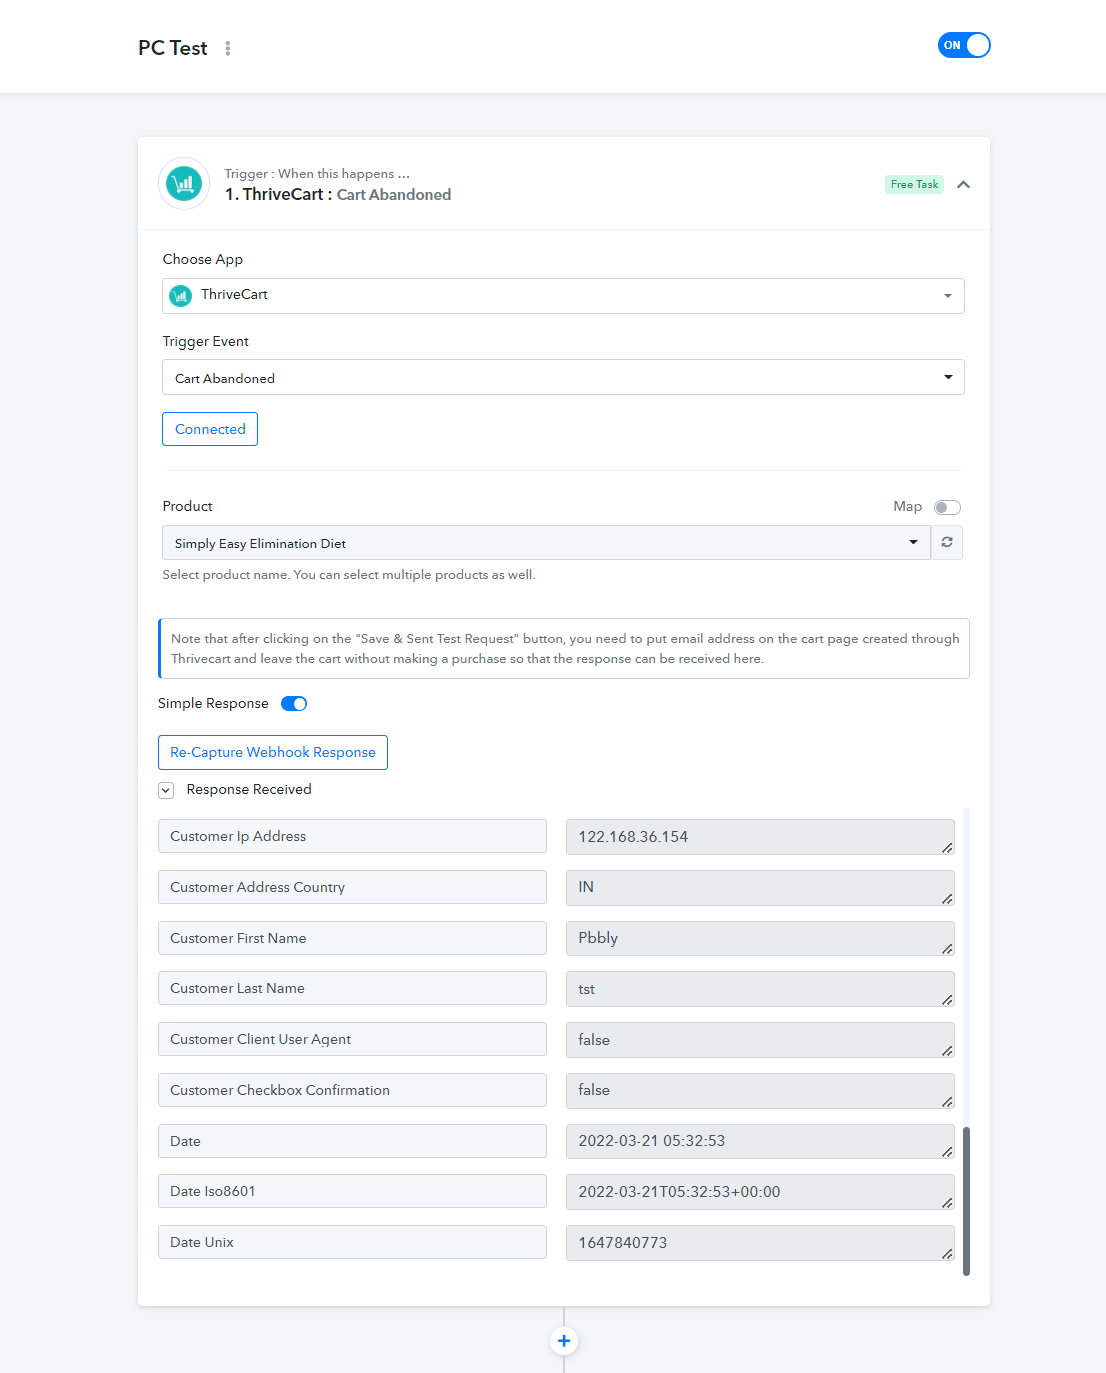
Task: Turn off the workflow ON switch
Action: click(x=964, y=45)
